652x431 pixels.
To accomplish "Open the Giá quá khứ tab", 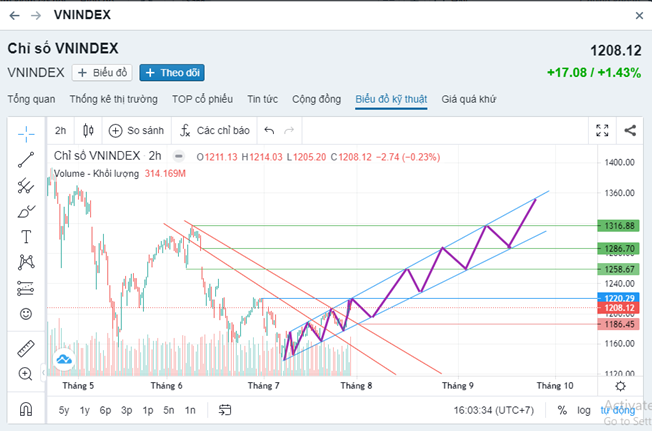I will [469, 99].
